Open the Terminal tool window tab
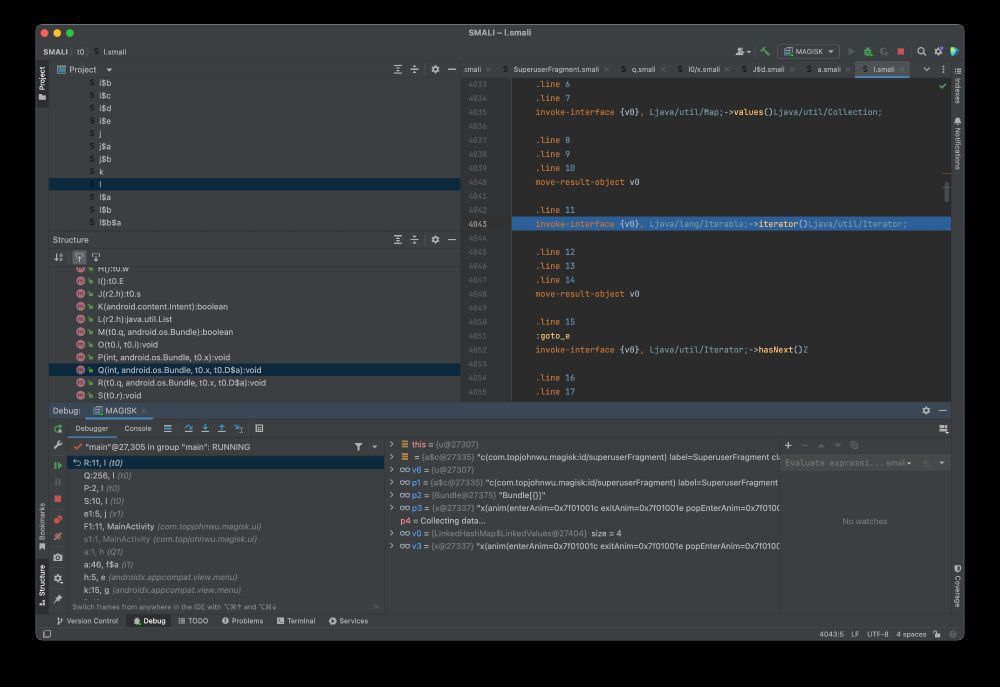Viewport: 1000px width, 687px height. (x=296, y=621)
